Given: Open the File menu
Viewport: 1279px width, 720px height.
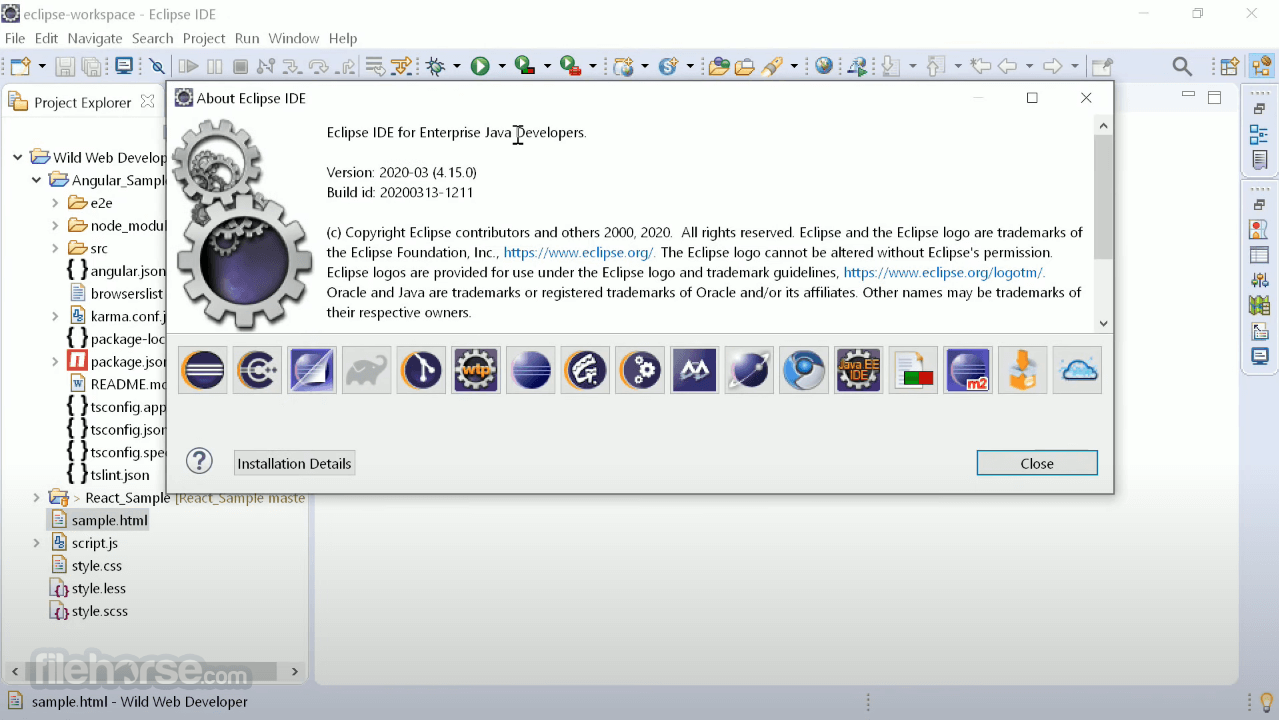Looking at the screenshot, I should pyautogui.click(x=15, y=38).
